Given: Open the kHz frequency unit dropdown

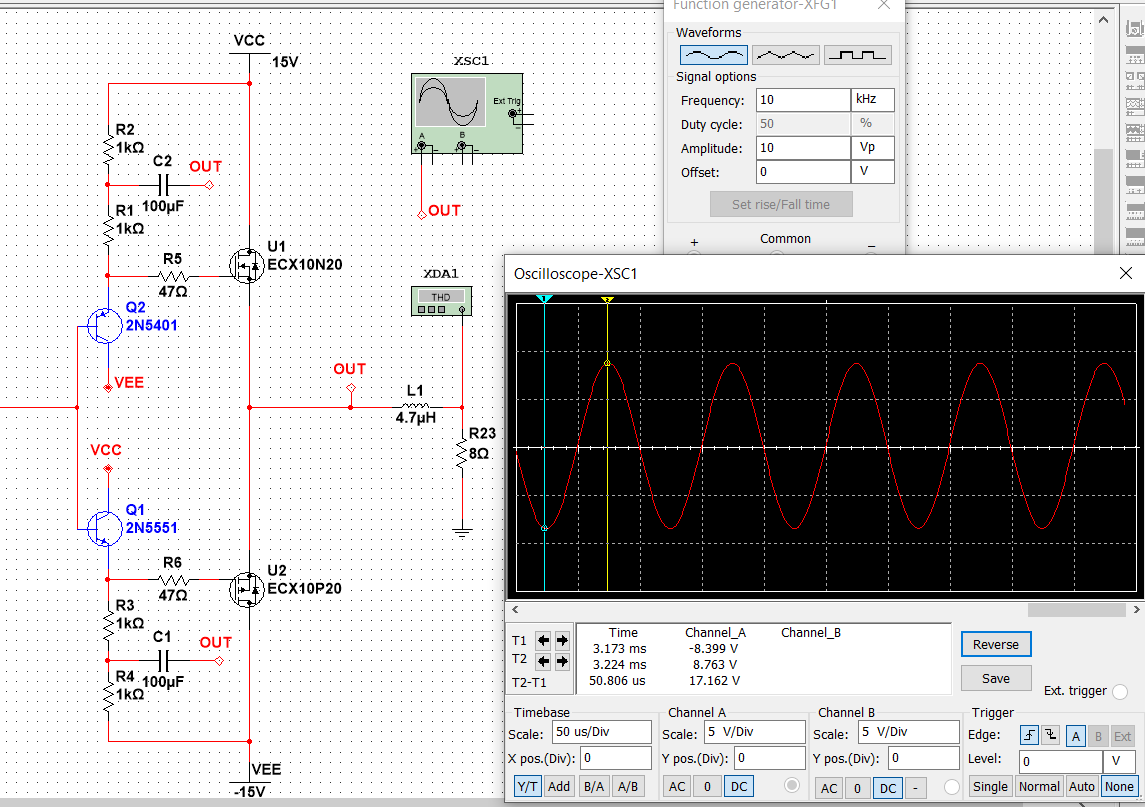Looking at the screenshot, I should pos(873,99).
